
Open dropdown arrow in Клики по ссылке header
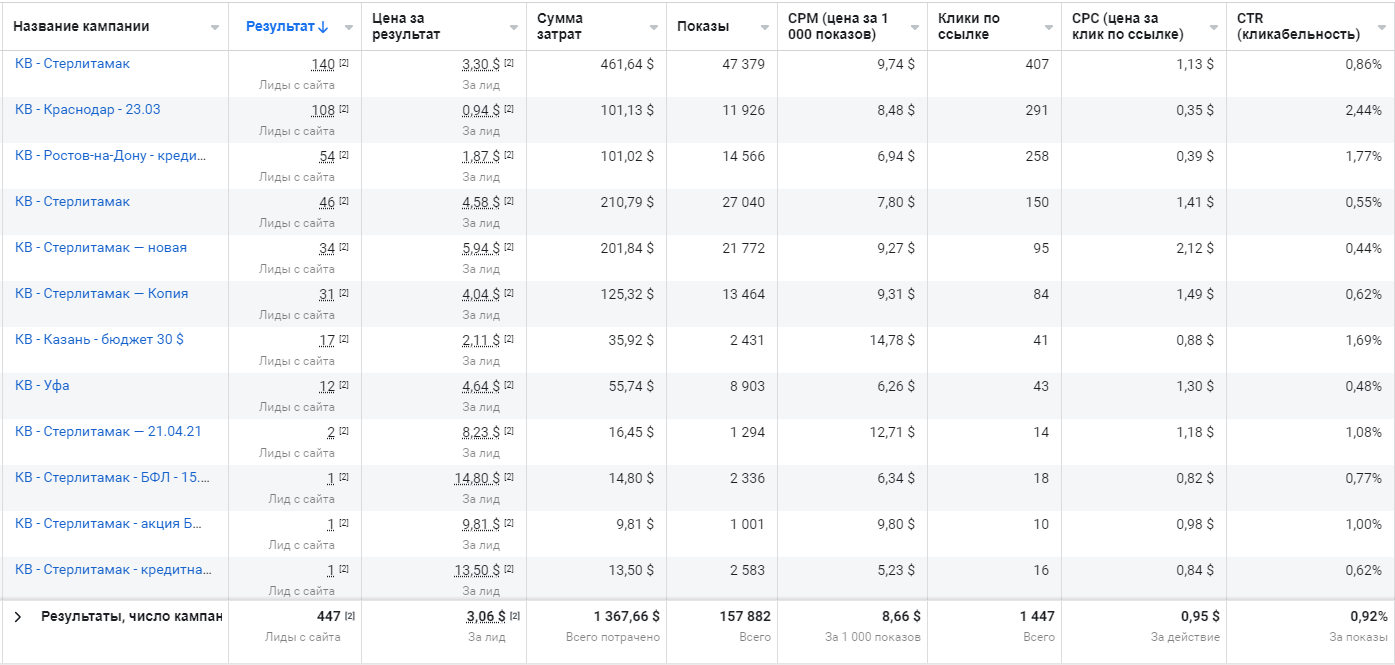click(1048, 27)
